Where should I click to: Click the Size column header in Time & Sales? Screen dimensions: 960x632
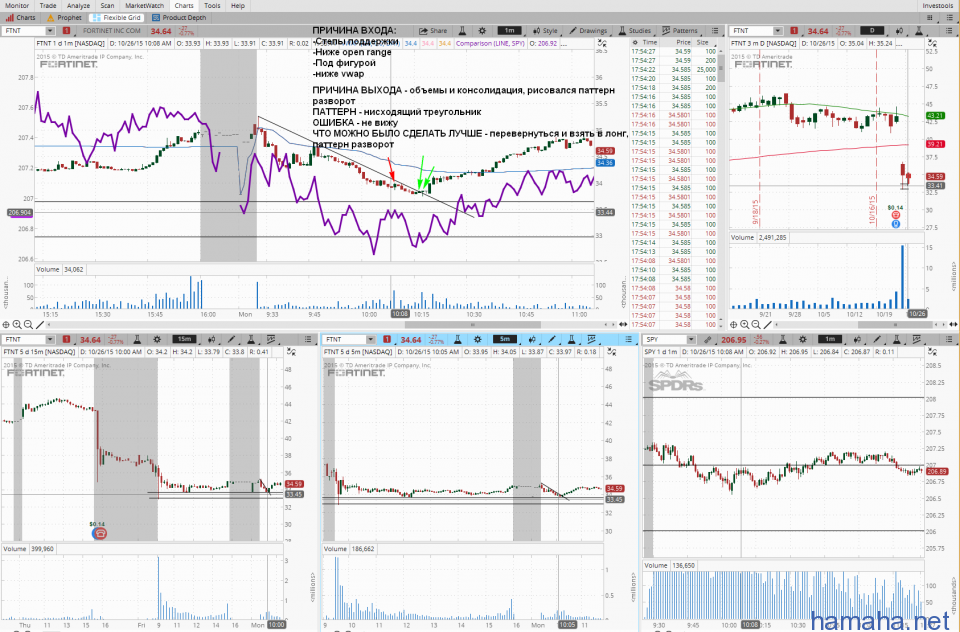tap(703, 43)
